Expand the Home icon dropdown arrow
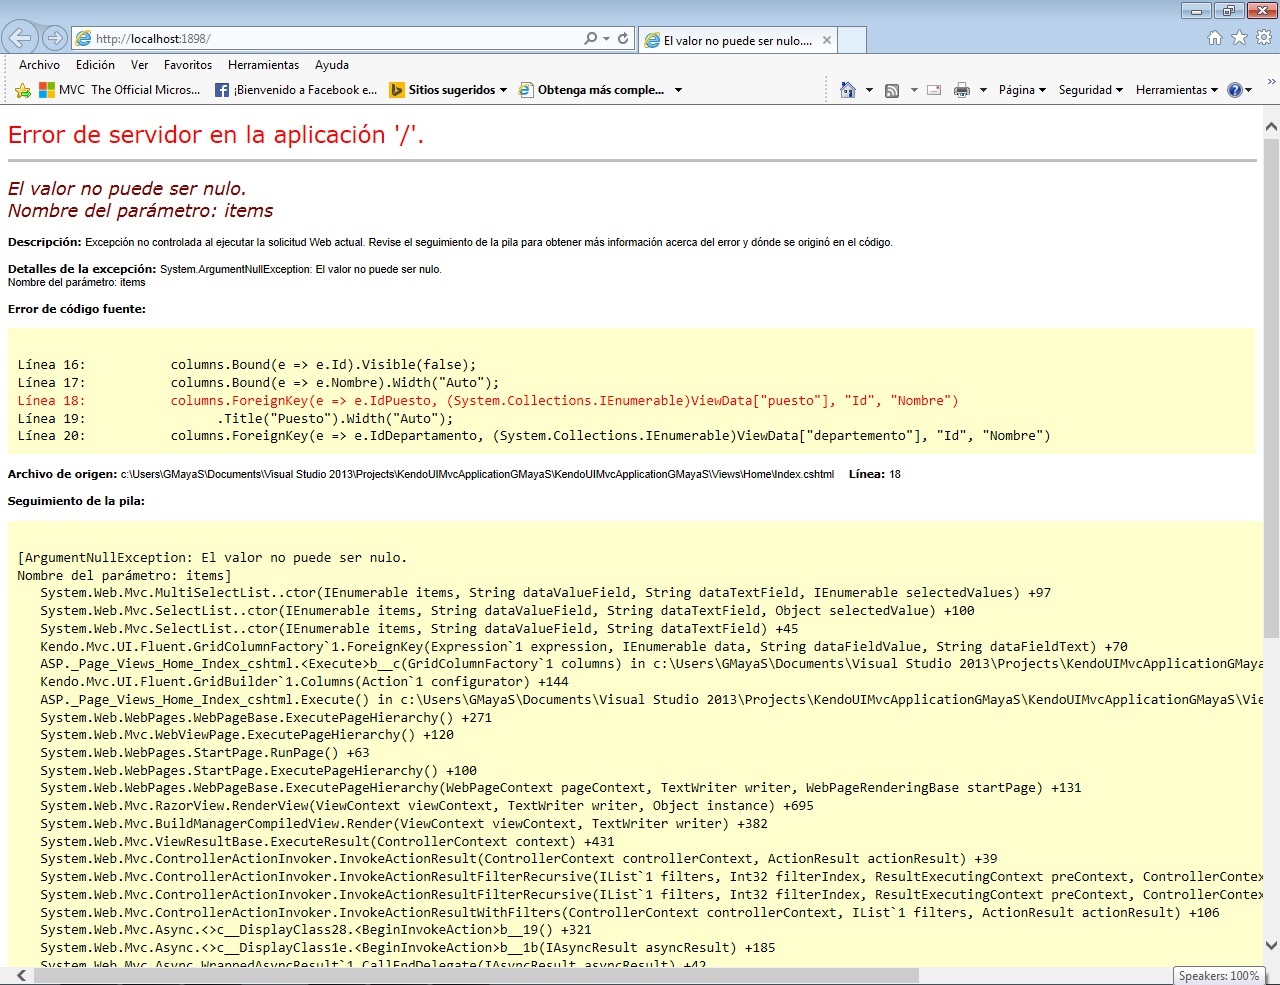 tap(869, 90)
